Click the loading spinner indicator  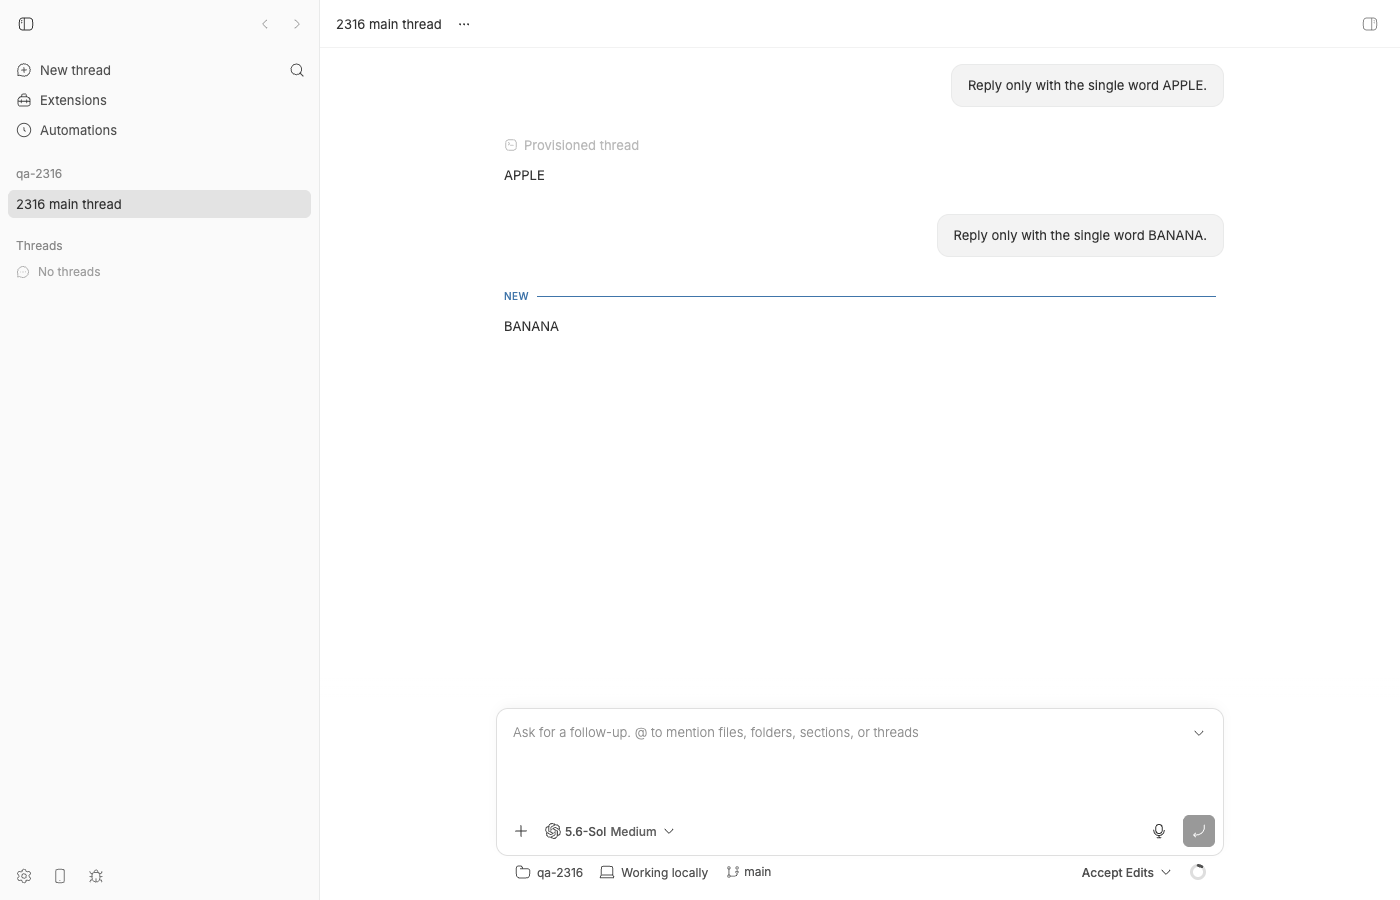point(1198,872)
